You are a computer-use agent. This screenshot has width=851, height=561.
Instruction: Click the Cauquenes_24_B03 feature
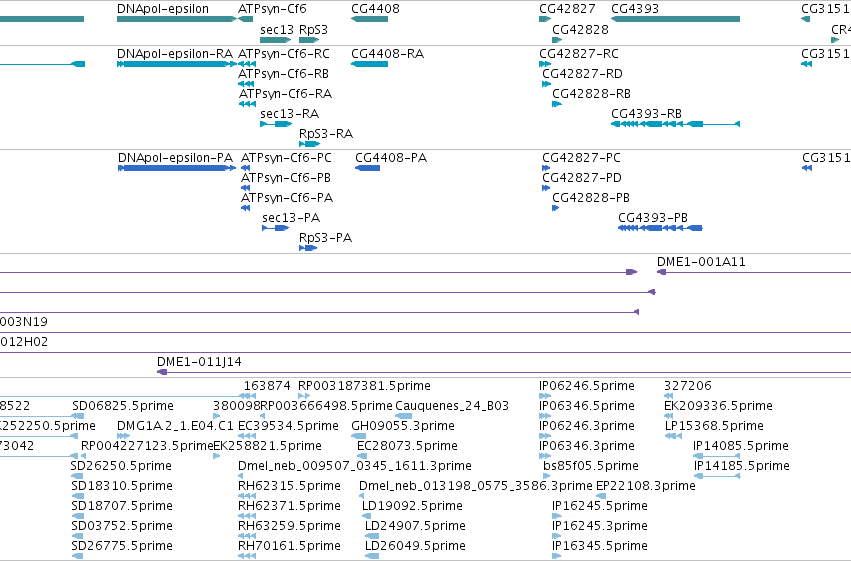(403, 416)
